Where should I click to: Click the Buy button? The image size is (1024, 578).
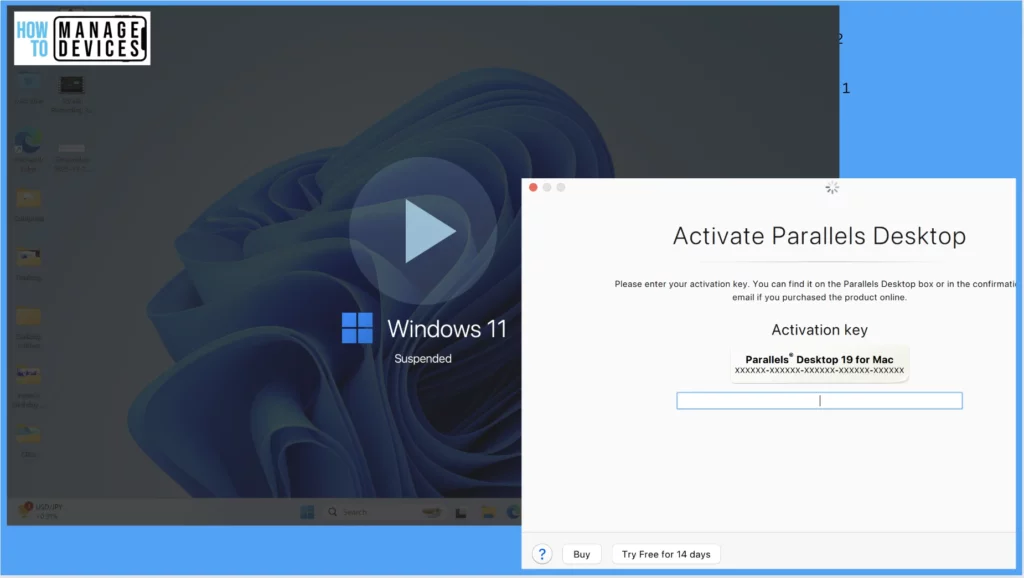click(x=581, y=554)
